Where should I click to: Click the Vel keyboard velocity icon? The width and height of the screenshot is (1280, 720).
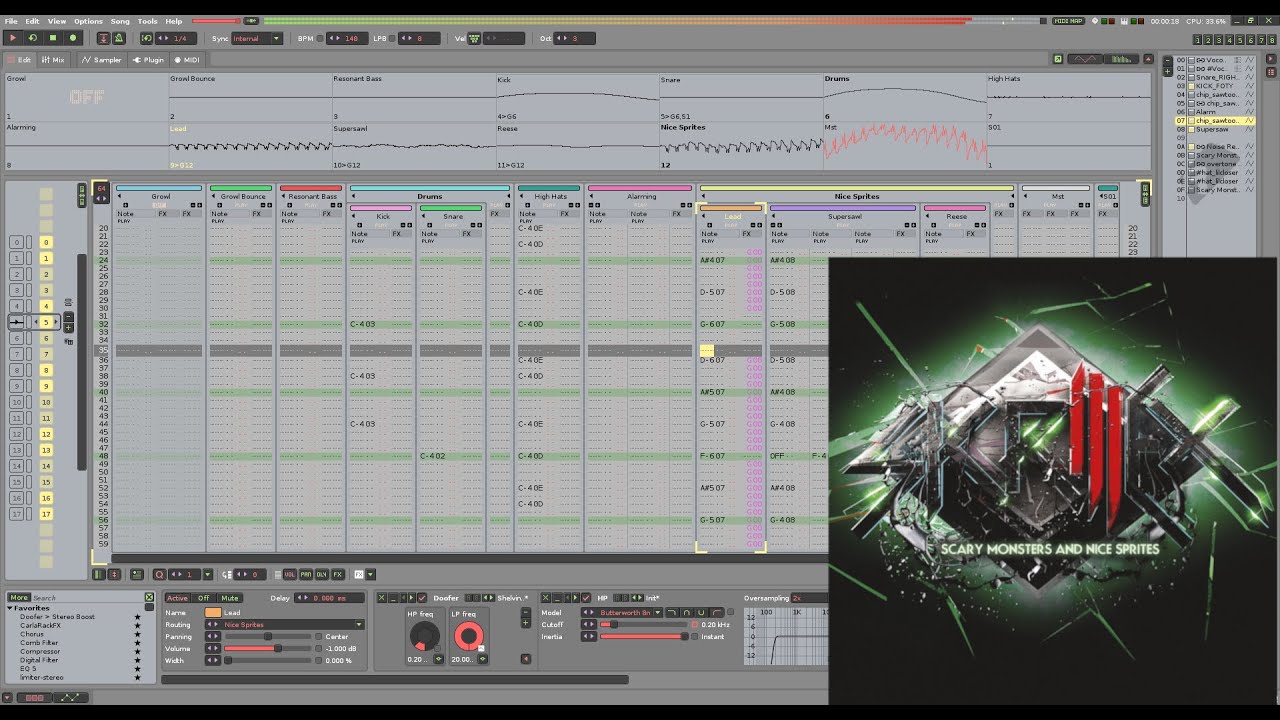(x=474, y=38)
